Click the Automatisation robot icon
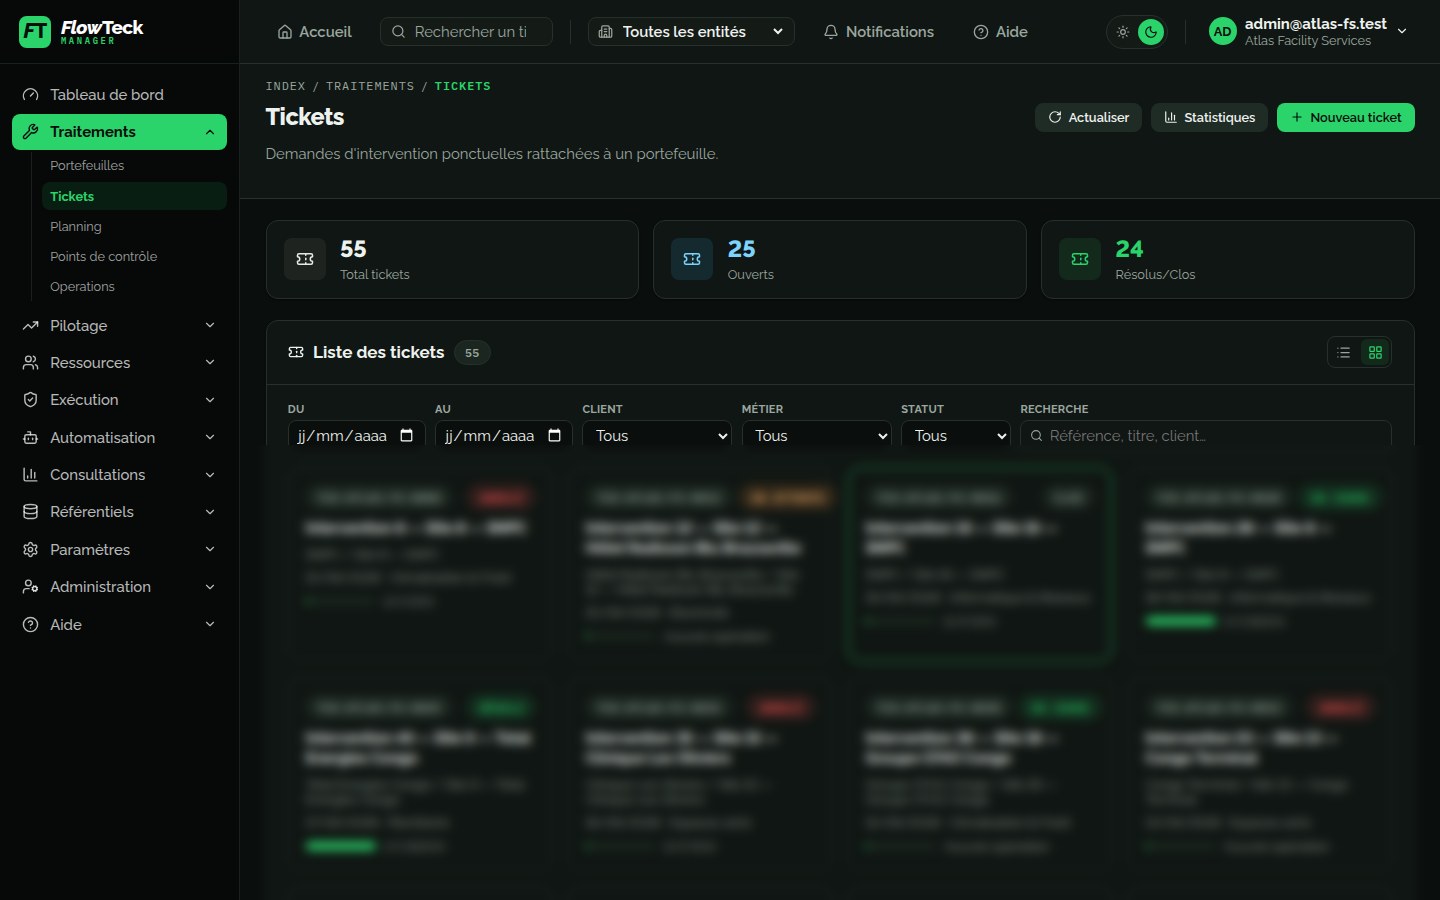This screenshot has width=1440, height=900. [x=31, y=438]
